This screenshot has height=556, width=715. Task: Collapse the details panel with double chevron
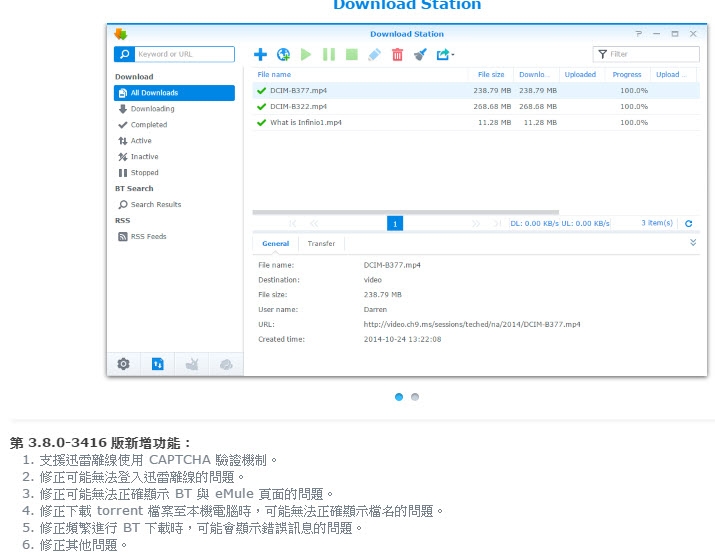point(693,242)
